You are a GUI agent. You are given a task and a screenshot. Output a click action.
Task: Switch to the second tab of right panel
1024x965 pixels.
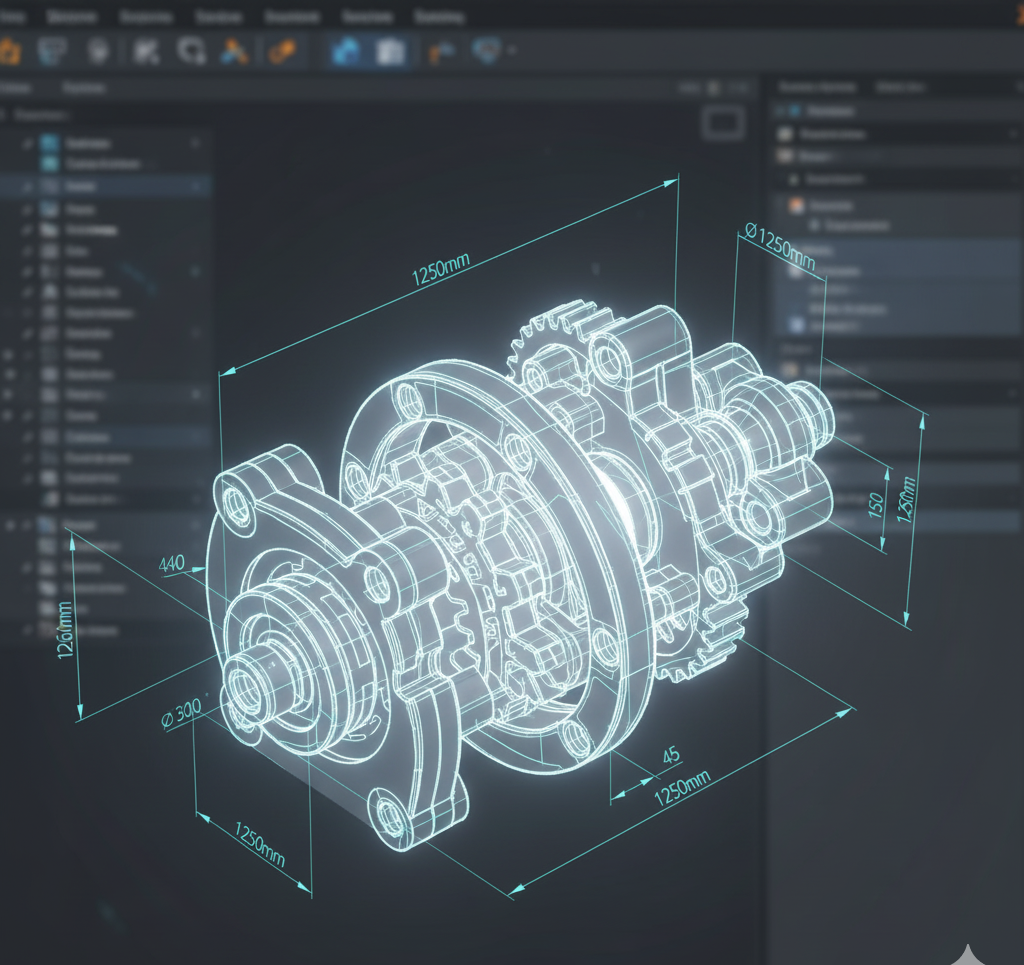[x=901, y=88]
